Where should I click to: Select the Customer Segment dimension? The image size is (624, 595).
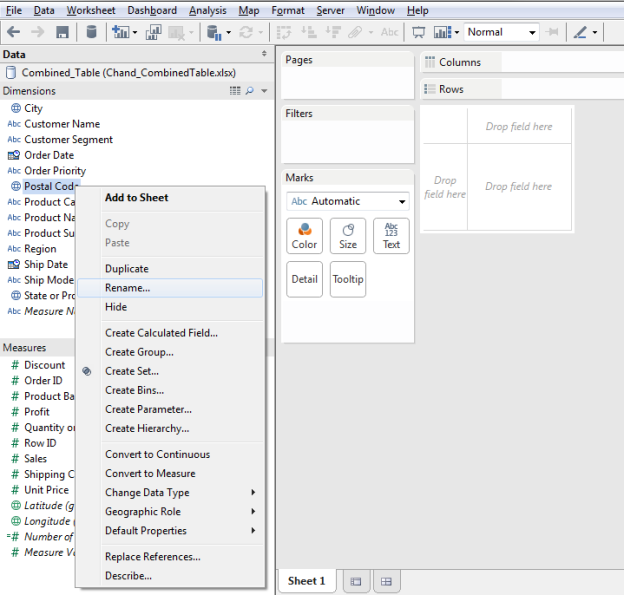[68, 139]
